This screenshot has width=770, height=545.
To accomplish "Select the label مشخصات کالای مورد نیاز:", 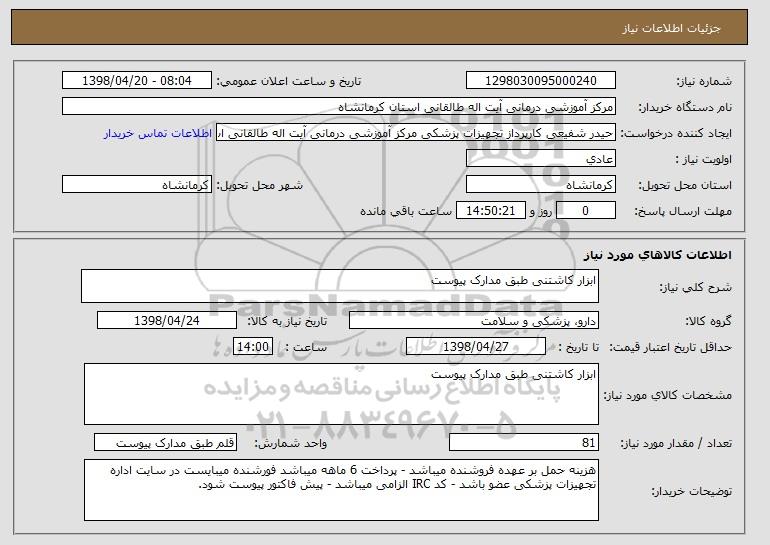I will tap(667, 395).
